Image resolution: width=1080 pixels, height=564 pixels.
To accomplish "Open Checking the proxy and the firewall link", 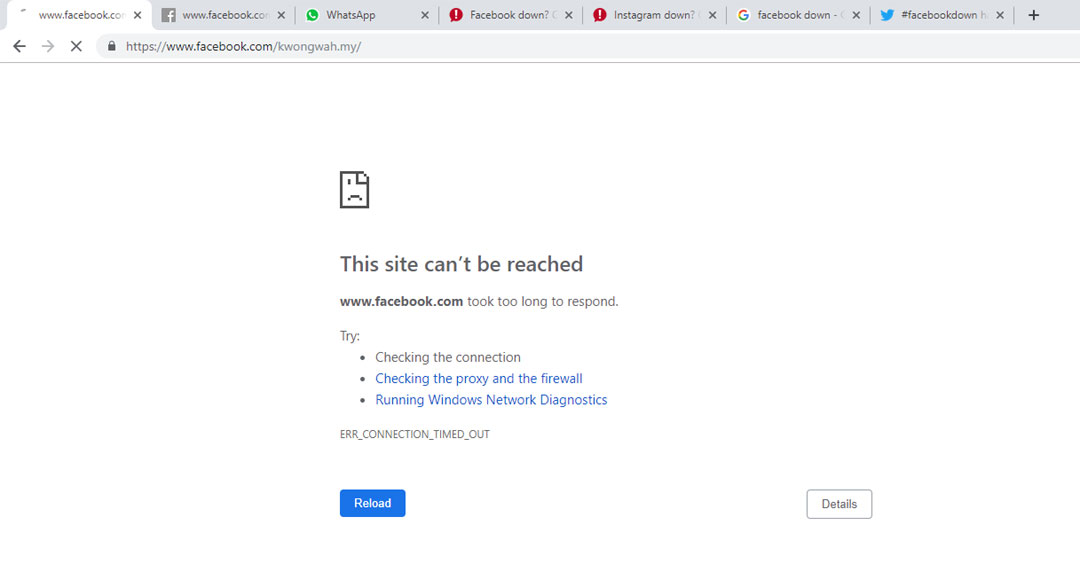I will (479, 379).
